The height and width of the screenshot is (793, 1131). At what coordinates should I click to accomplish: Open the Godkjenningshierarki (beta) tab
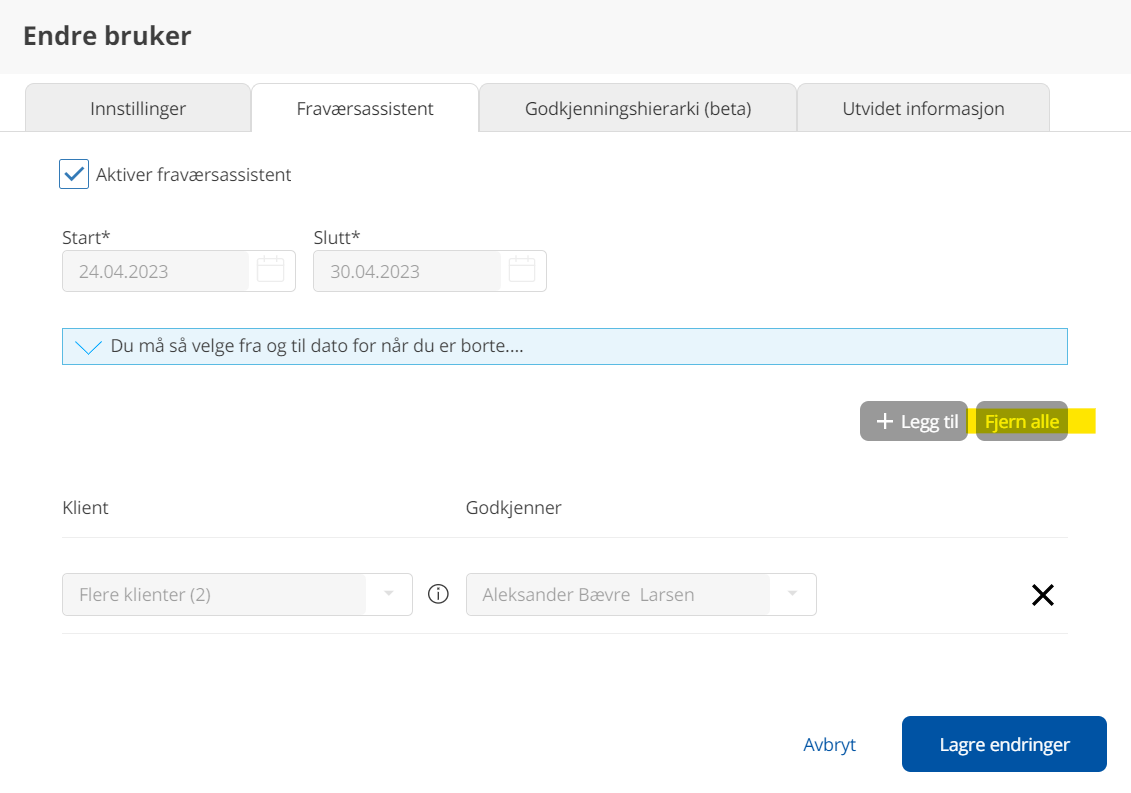(x=637, y=109)
